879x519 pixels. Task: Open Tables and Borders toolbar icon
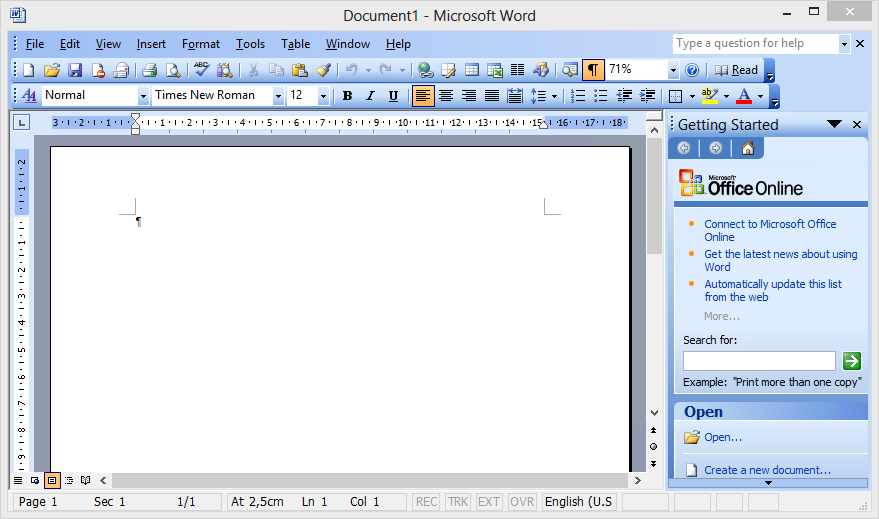(448, 70)
